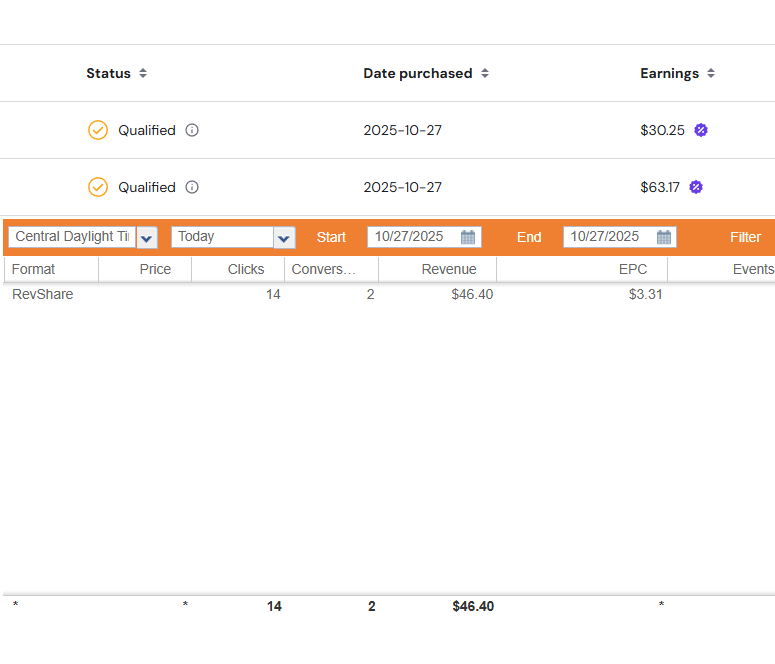Click the Format column header

34,269
